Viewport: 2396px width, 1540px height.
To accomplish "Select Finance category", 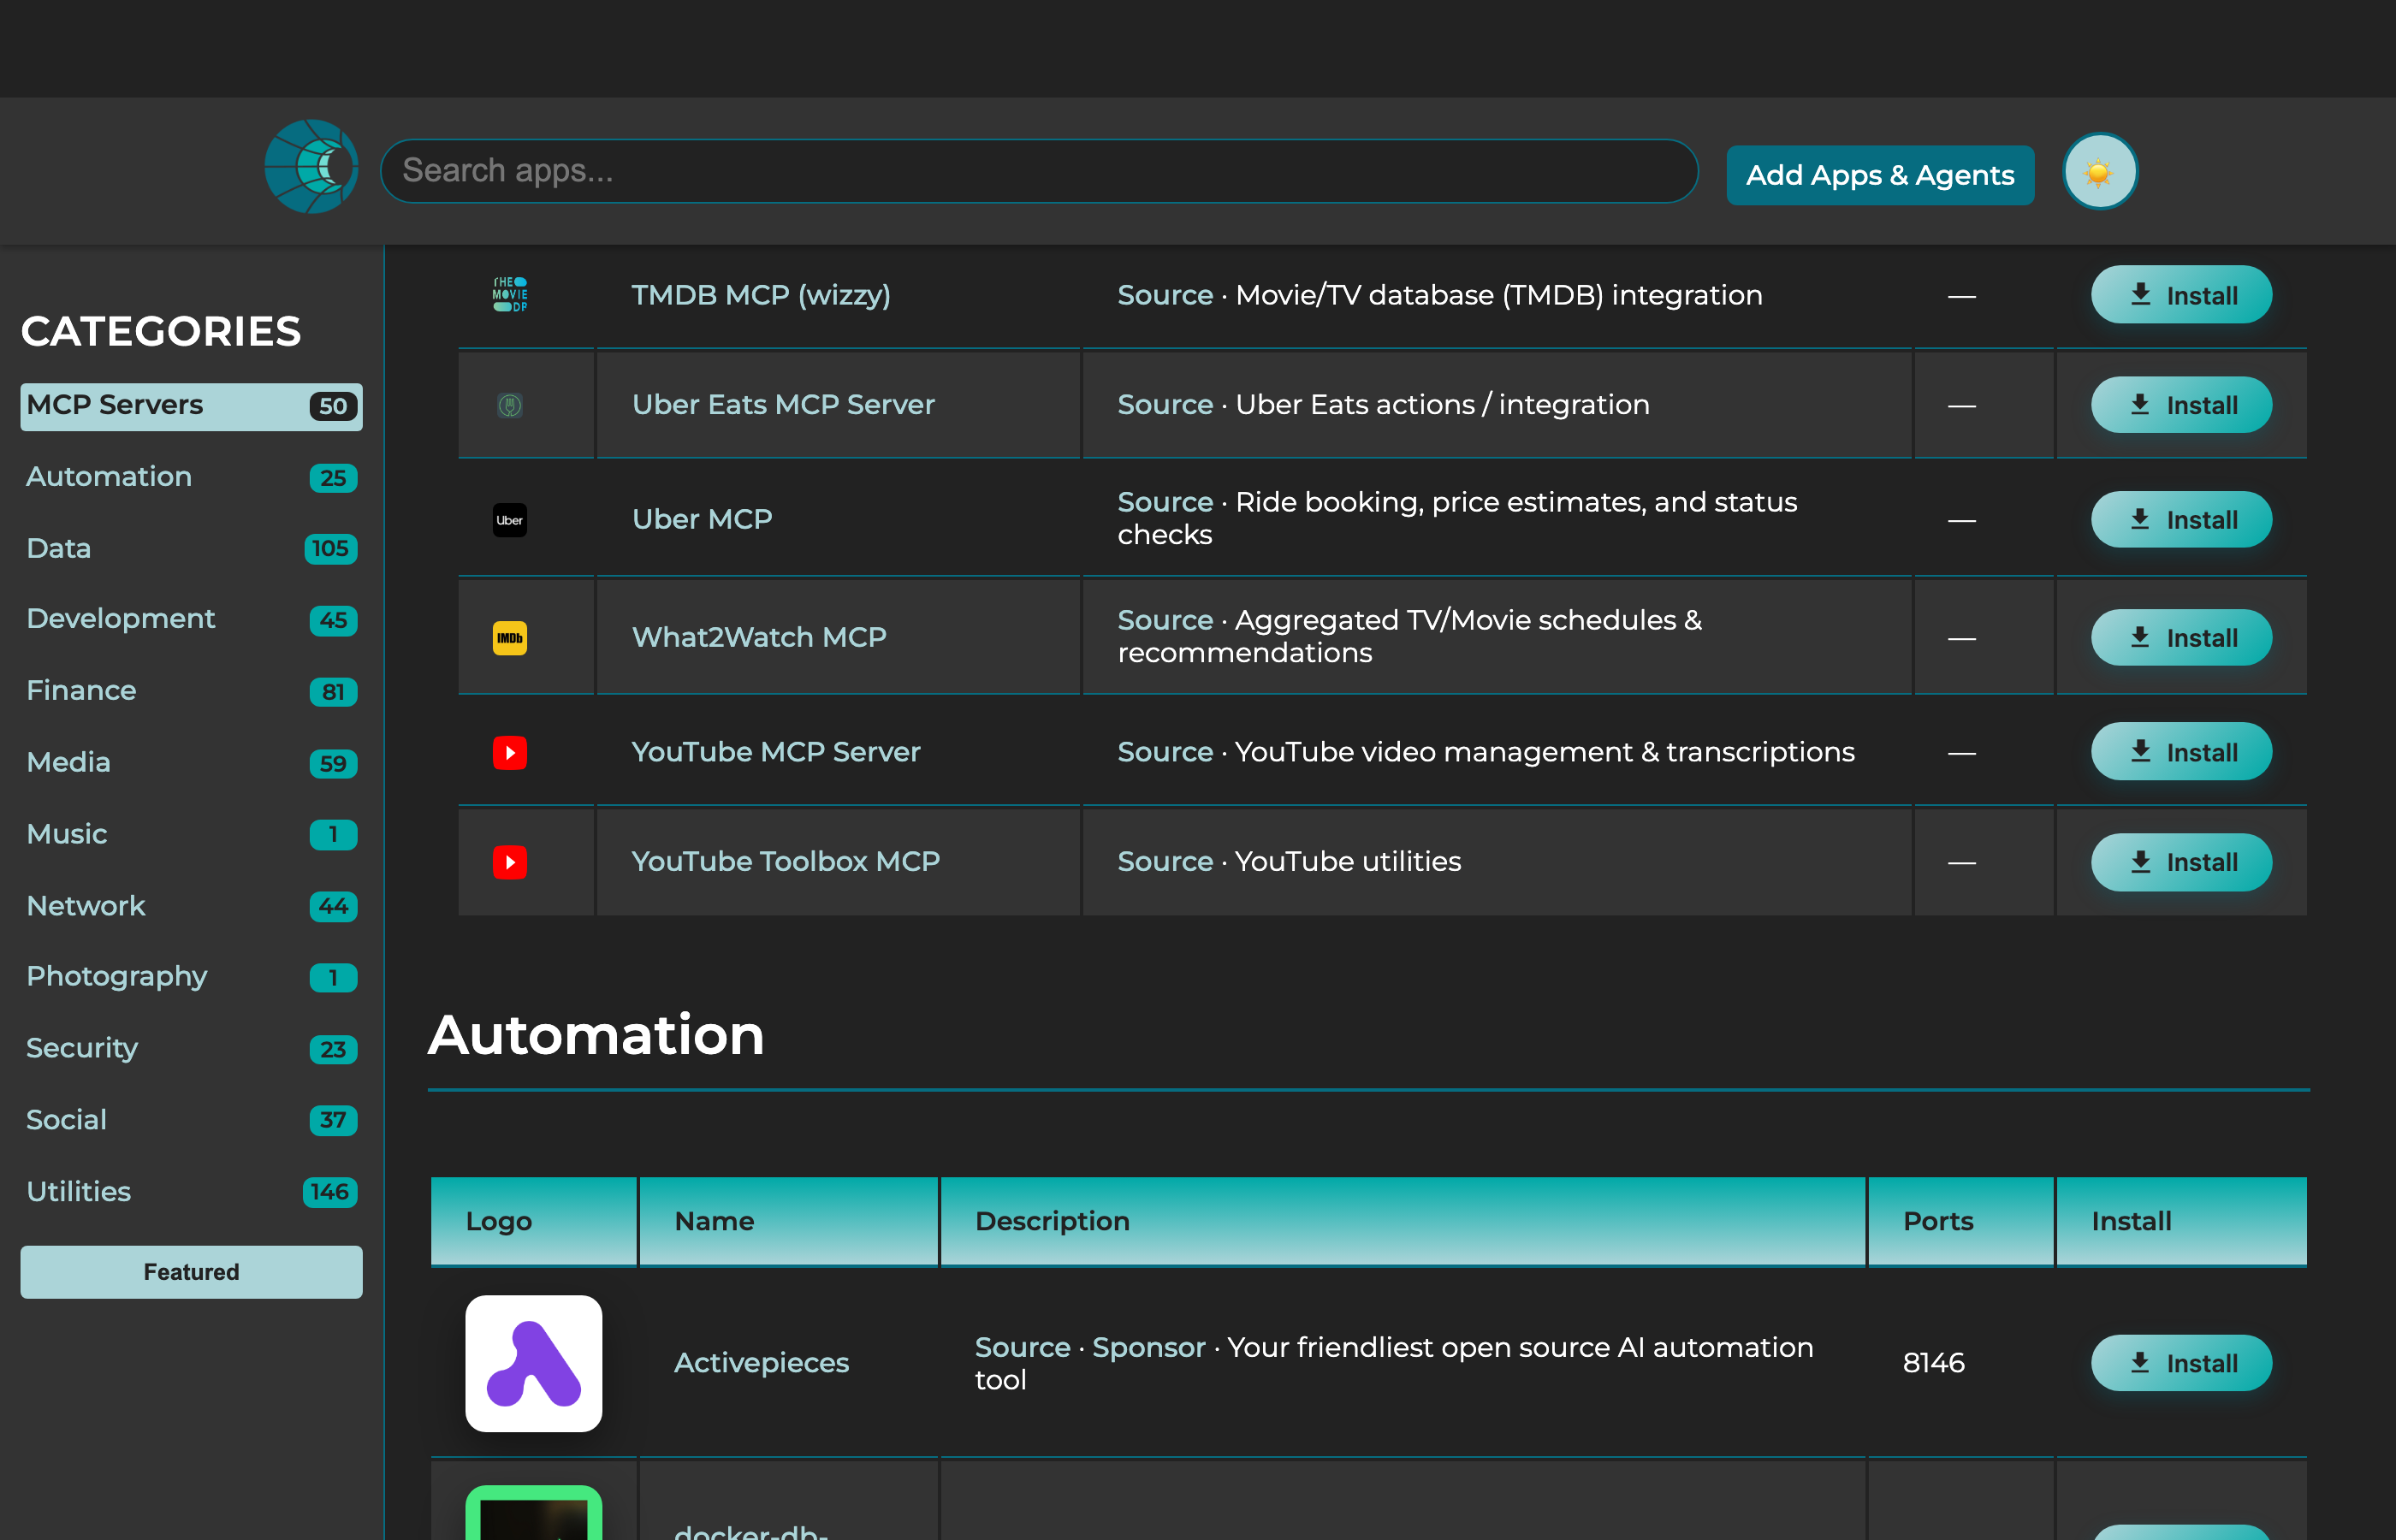I will pos(191,691).
